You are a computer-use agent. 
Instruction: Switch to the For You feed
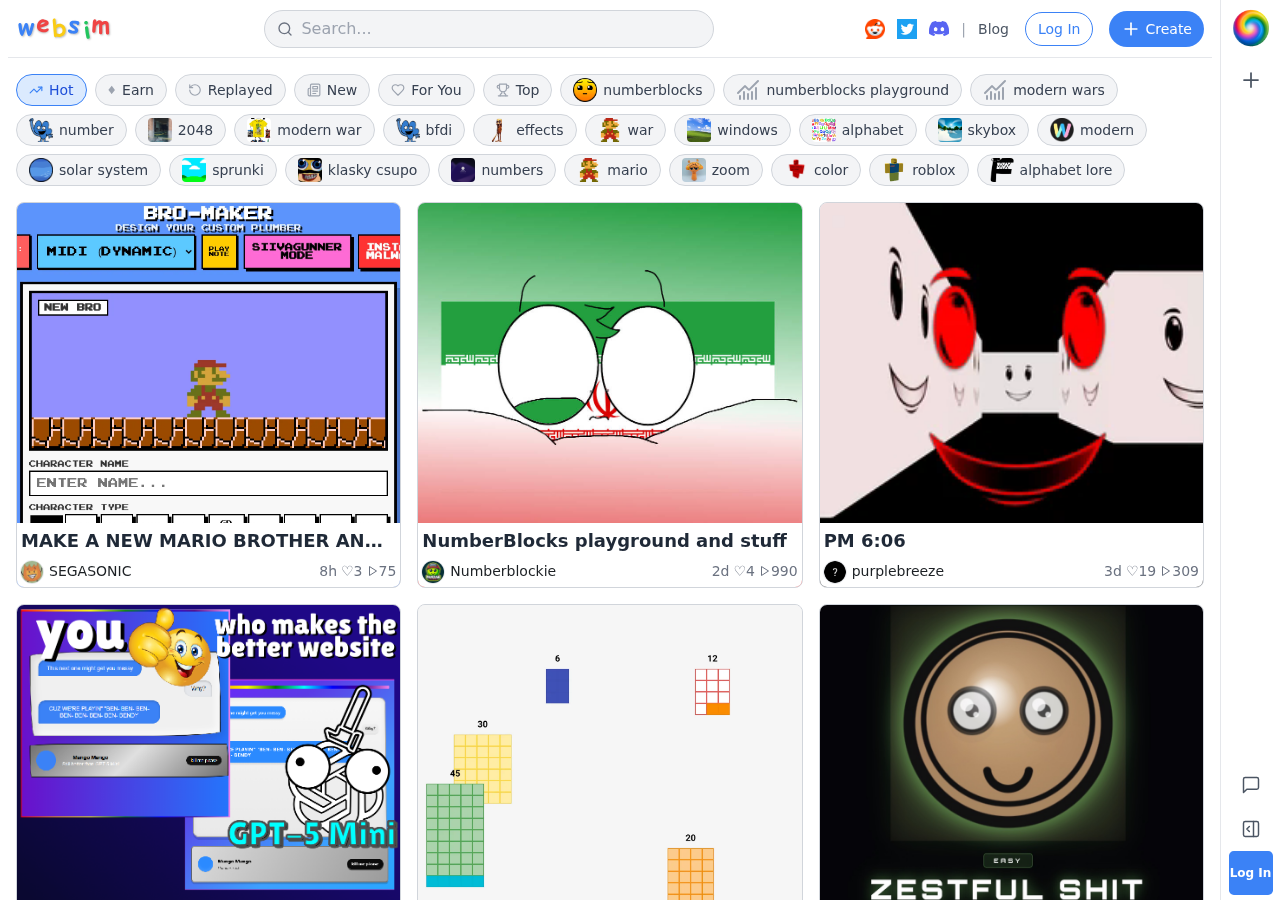coord(426,90)
